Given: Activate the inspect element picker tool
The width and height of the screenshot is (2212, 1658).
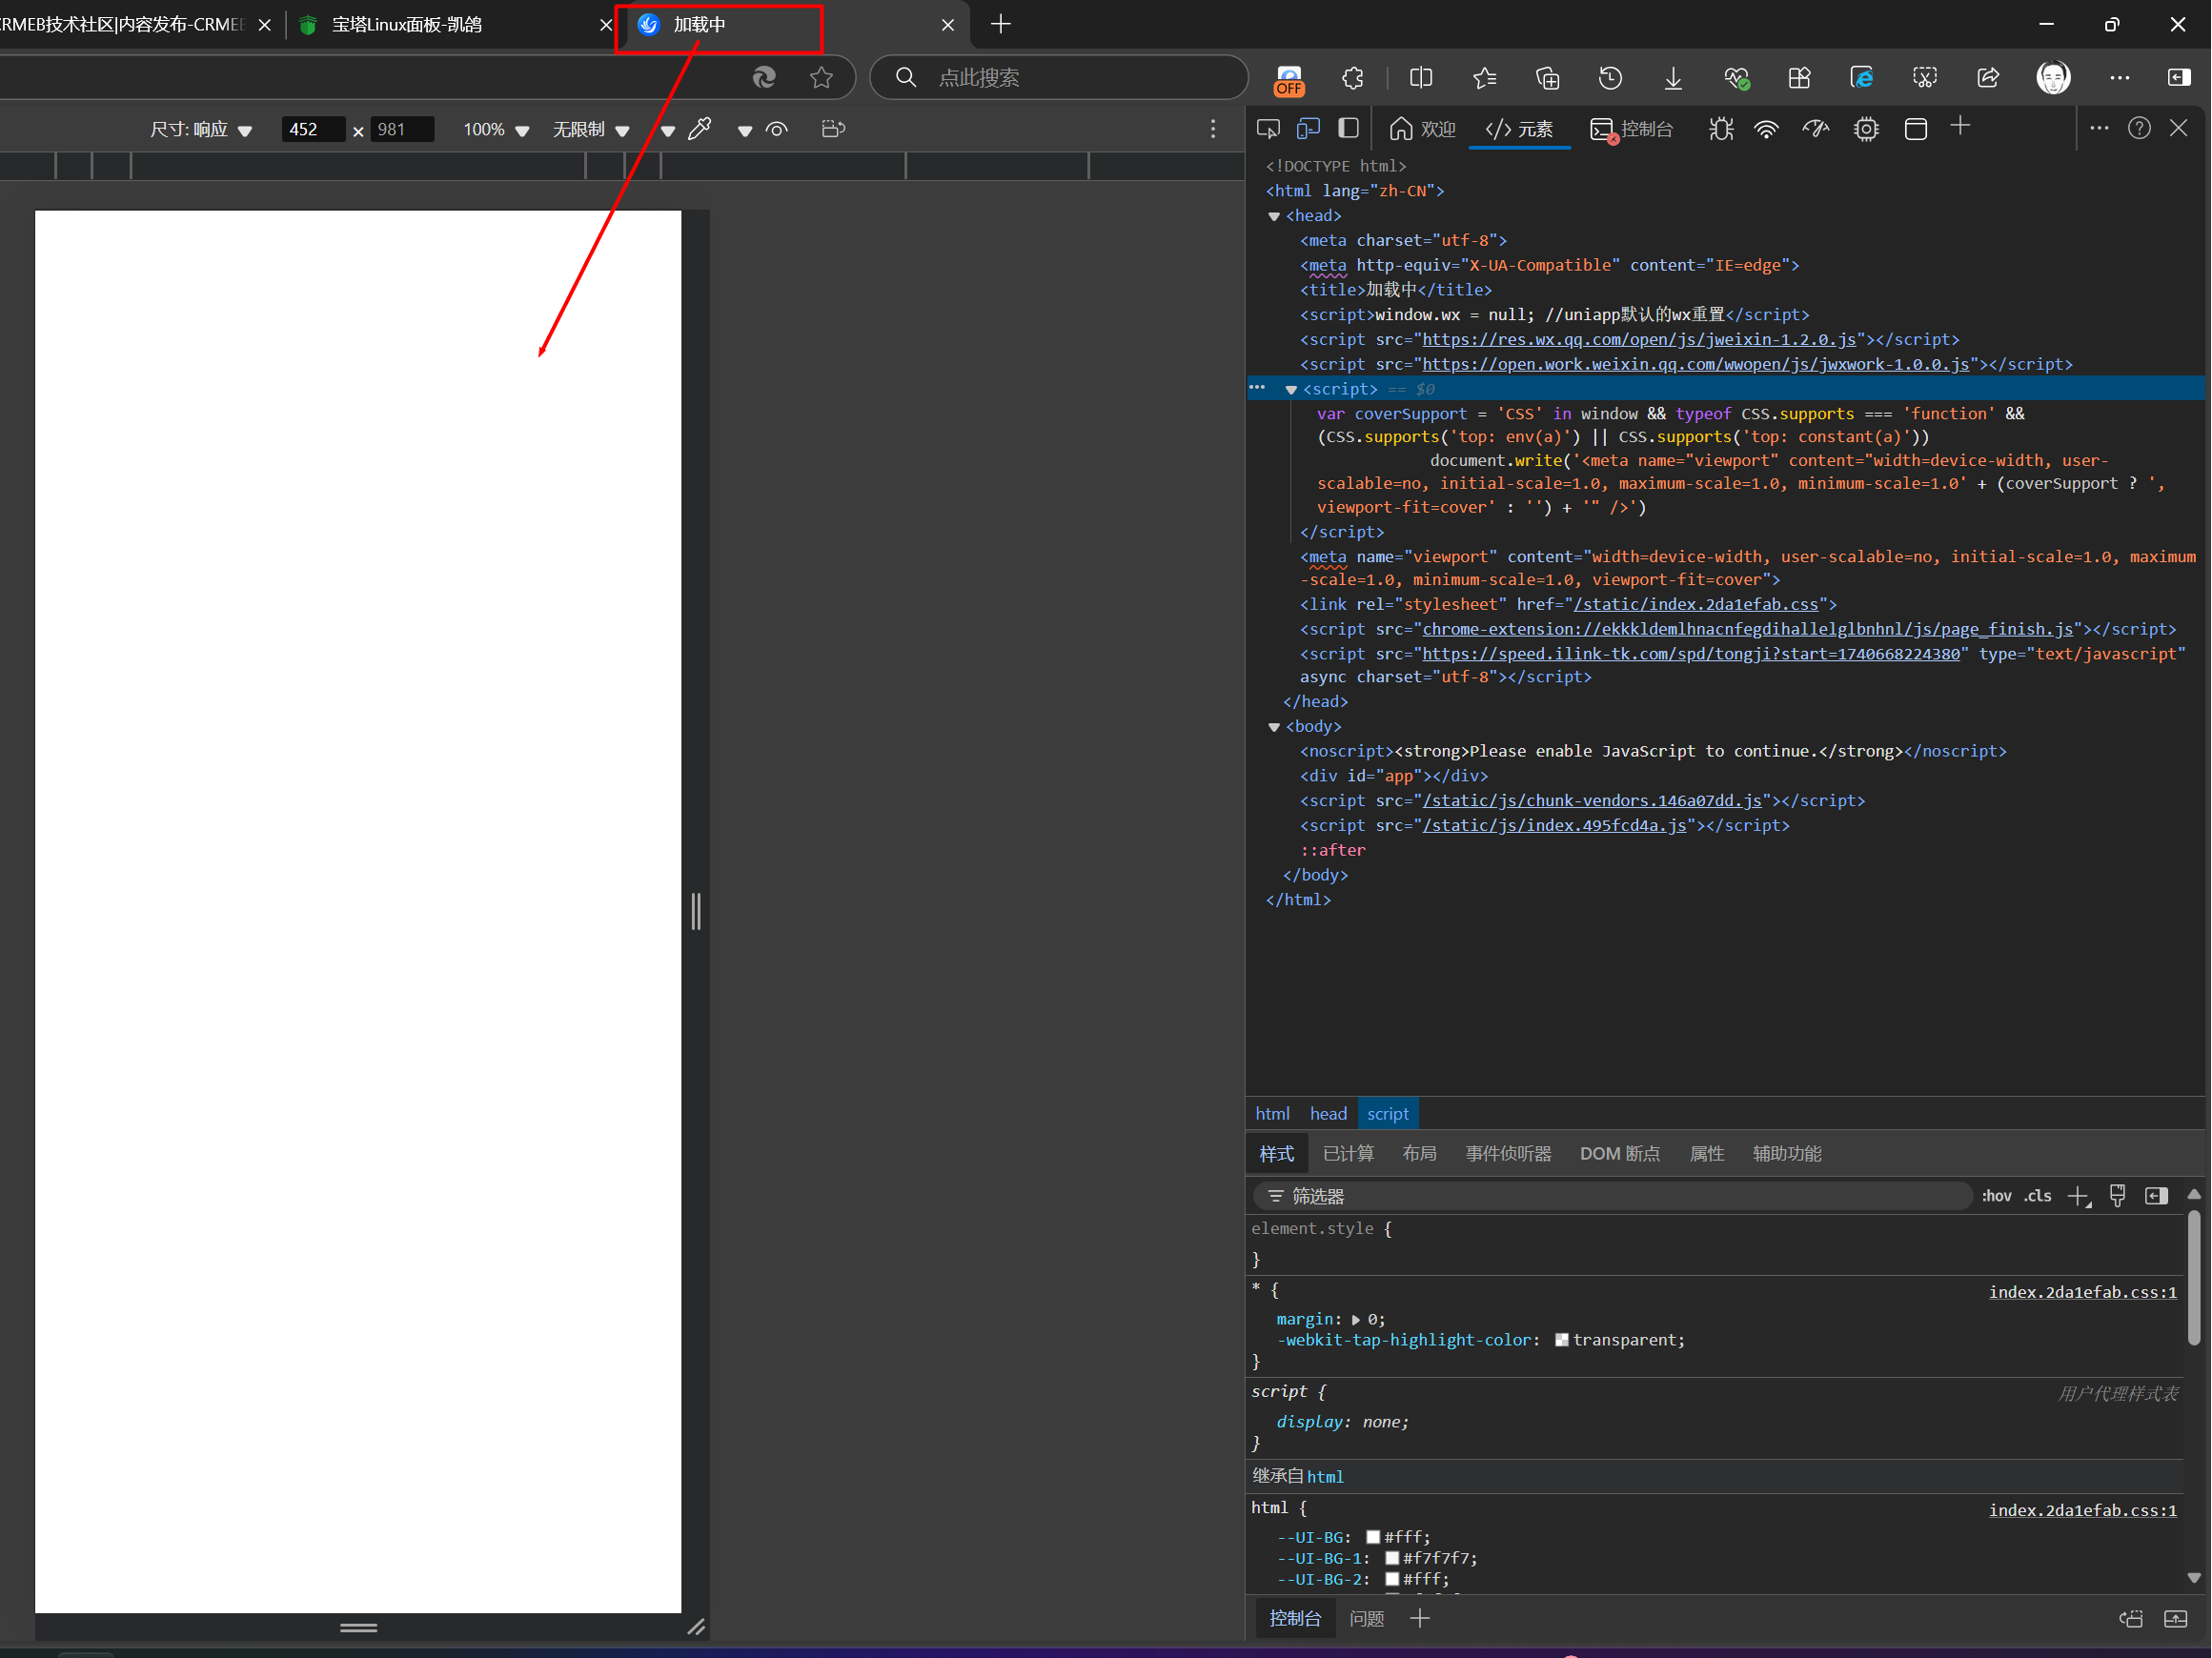Looking at the screenshot, I should click(x=1269, y=129).
